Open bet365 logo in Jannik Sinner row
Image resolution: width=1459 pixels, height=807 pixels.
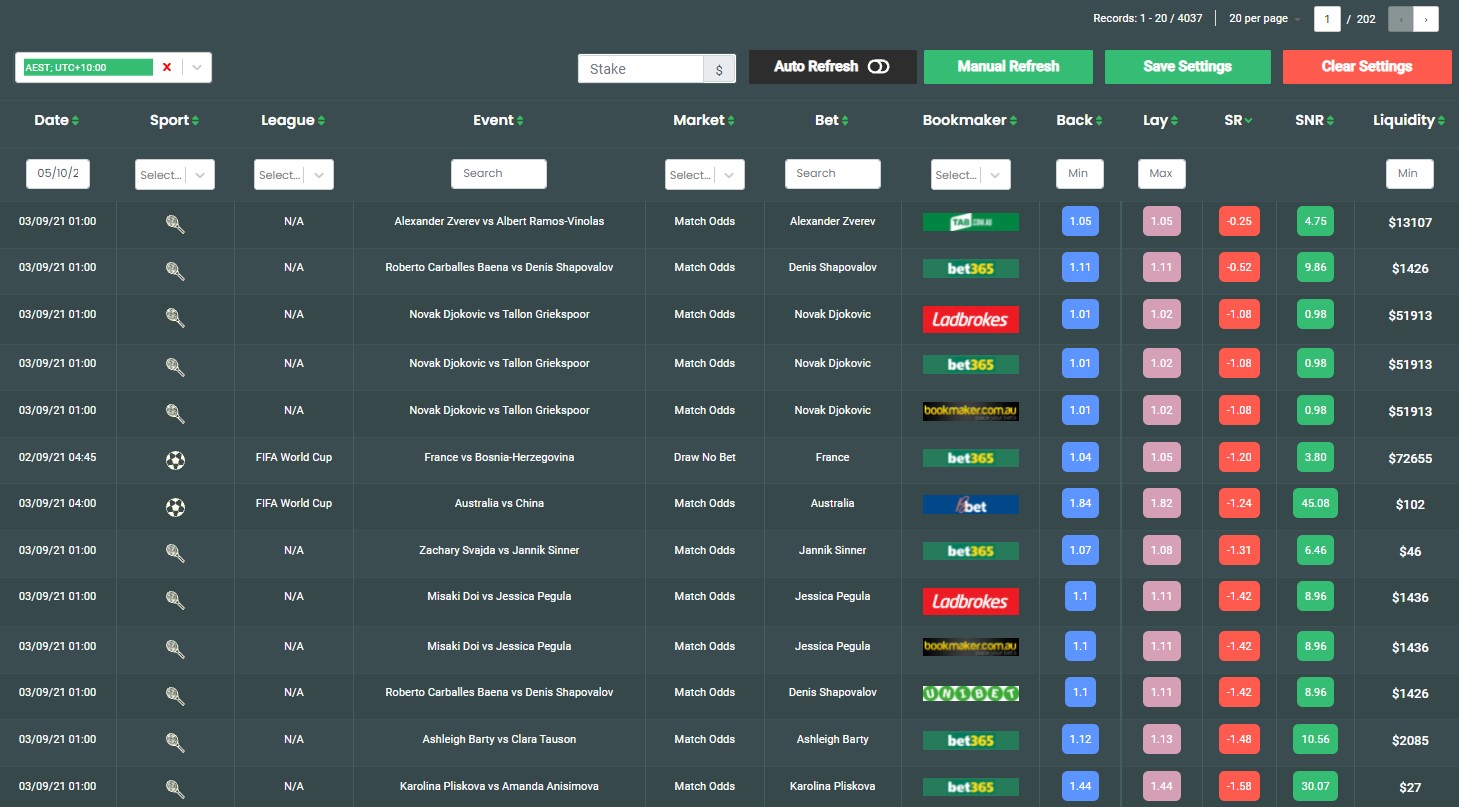coord(970,551)
